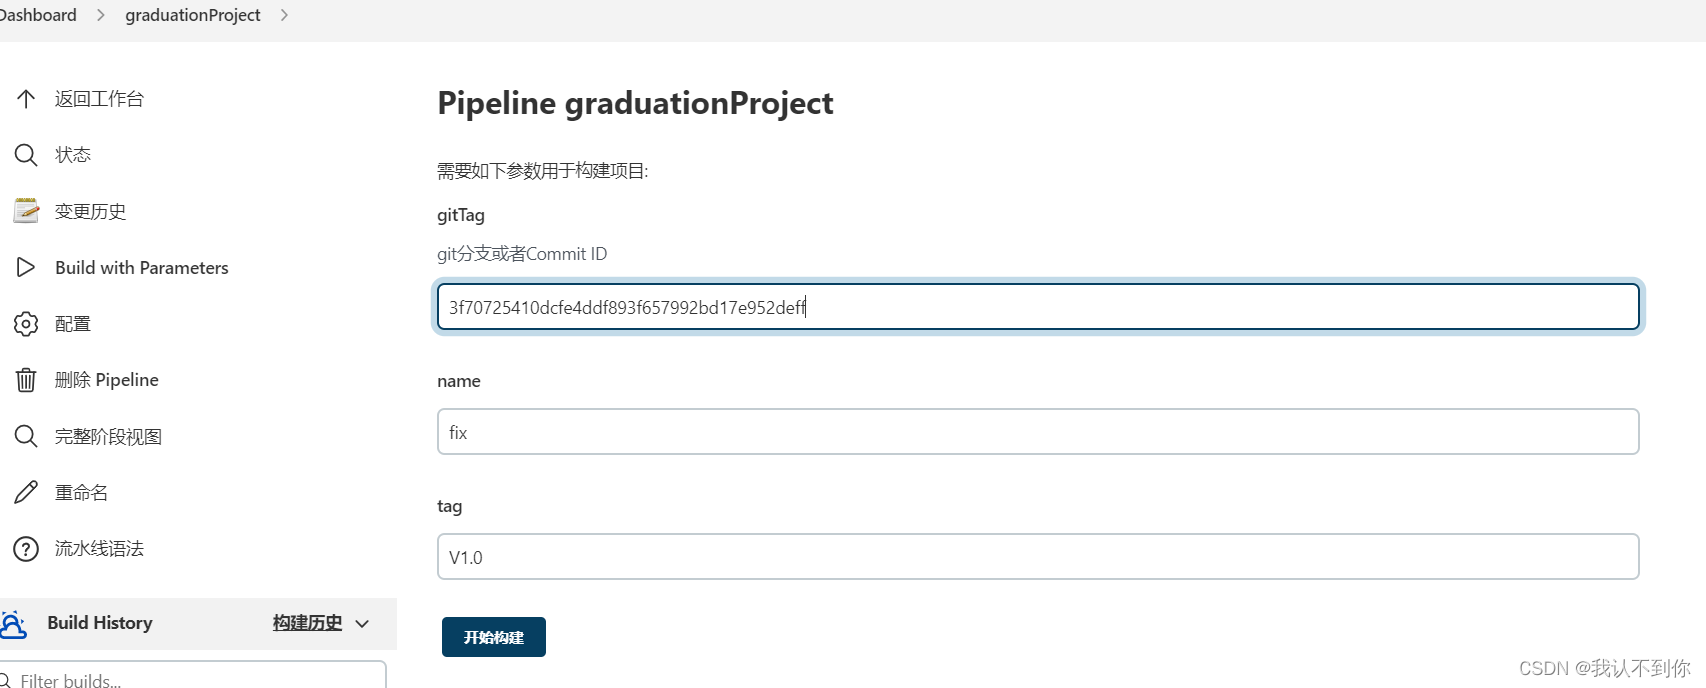The image size is (1706, 688).
Task: Click the Build with Parameters play icon
Action: pyautogui.click(x=26, y=267)
